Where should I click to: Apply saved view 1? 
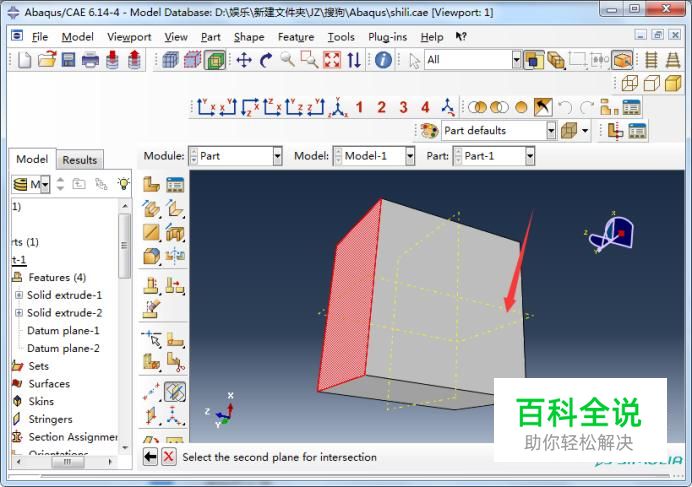click(359, 107)
